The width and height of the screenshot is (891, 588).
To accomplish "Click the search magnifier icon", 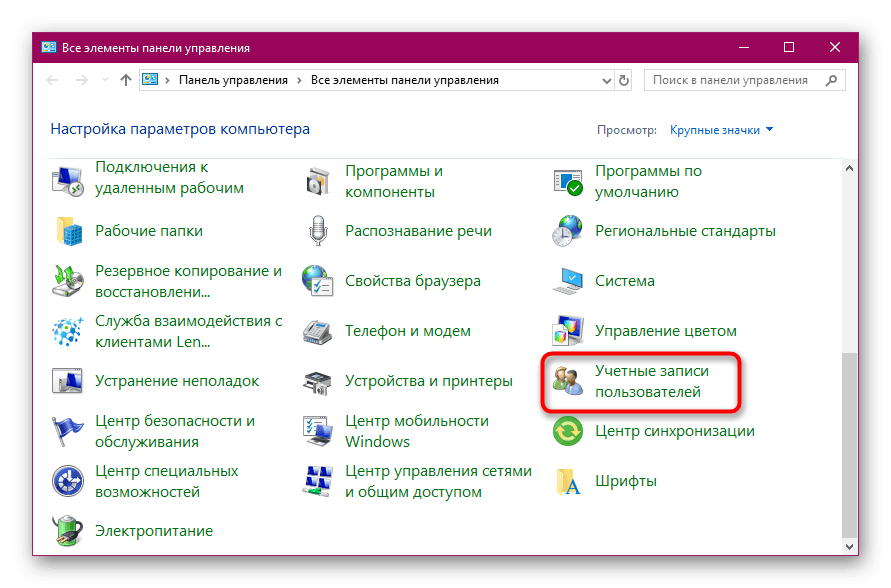I will (831, 81).
